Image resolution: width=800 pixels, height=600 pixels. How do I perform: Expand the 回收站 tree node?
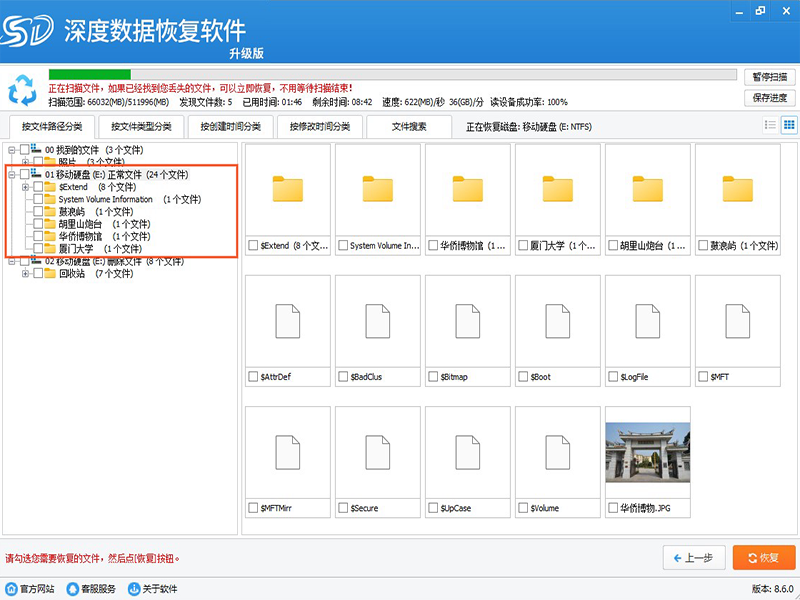[26, 273]
